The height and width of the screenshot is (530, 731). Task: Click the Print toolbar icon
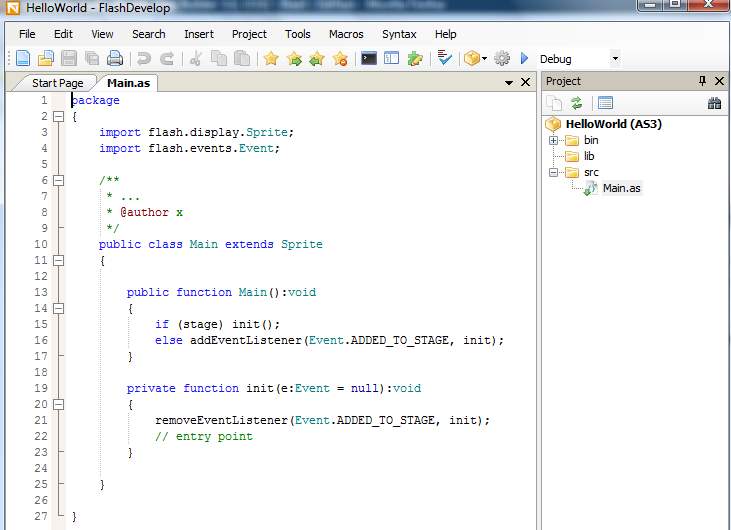115,59
